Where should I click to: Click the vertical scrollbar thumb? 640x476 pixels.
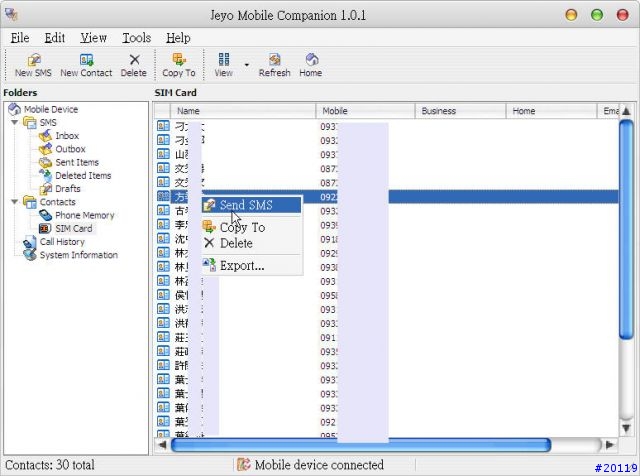pyautogui.click(x=627, y=229)
